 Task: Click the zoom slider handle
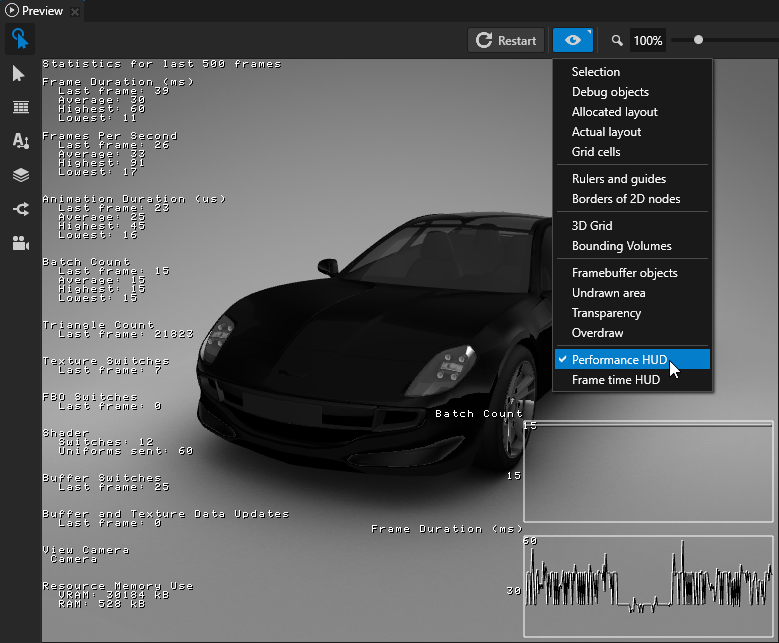pyautogui.click(x=698, y=40)
